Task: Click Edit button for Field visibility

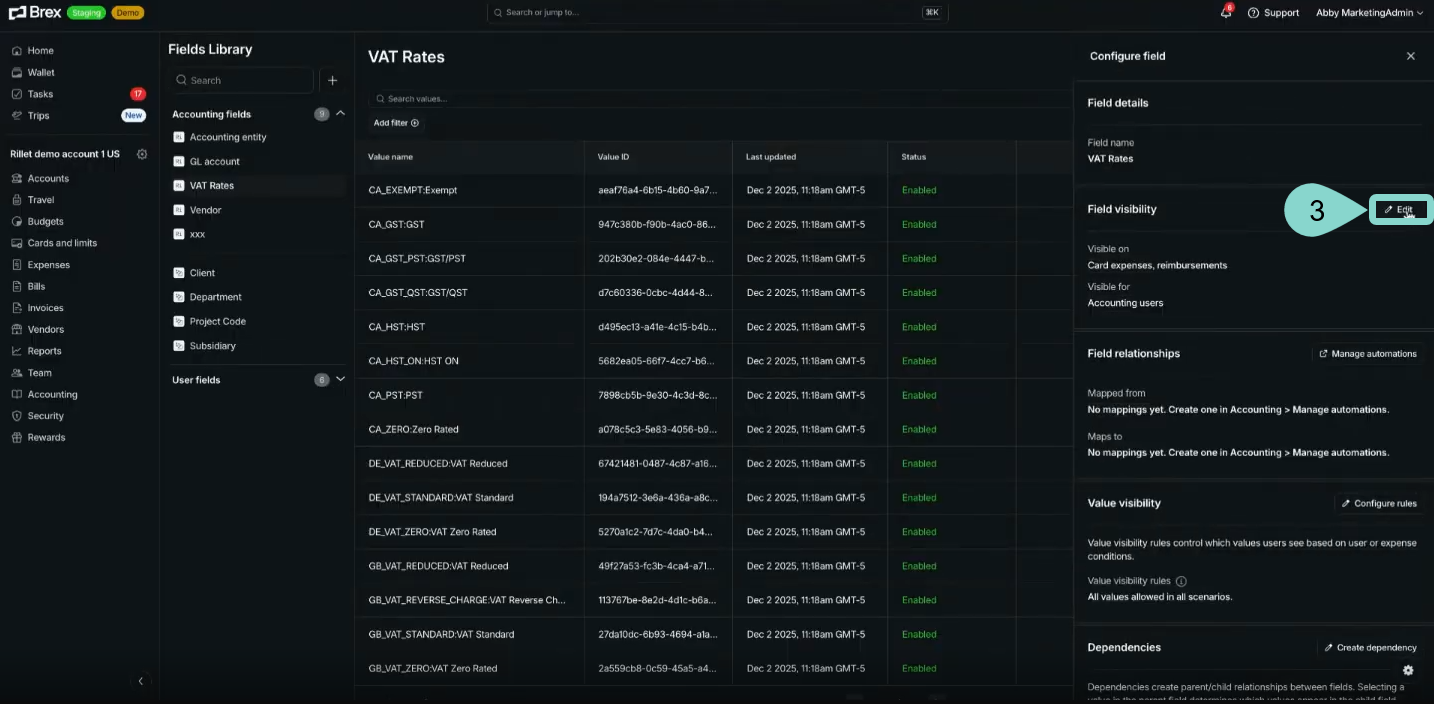Action: 1399,209
